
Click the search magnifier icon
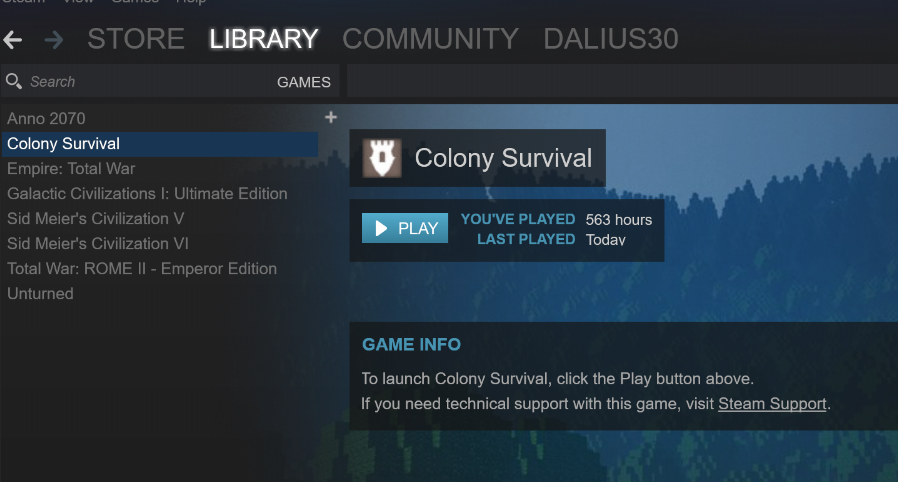click(14, 81)
